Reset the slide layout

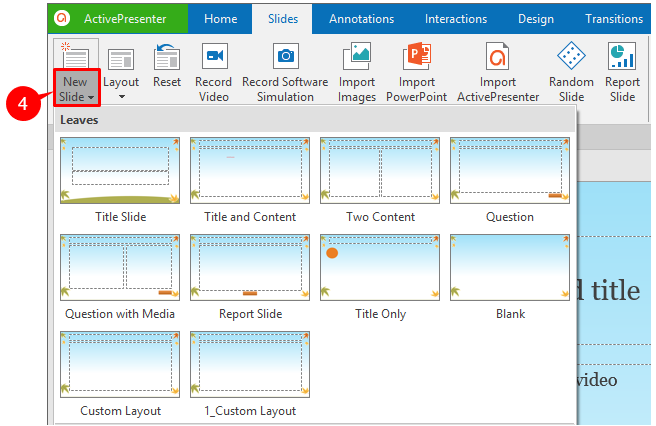pos(167,66)
